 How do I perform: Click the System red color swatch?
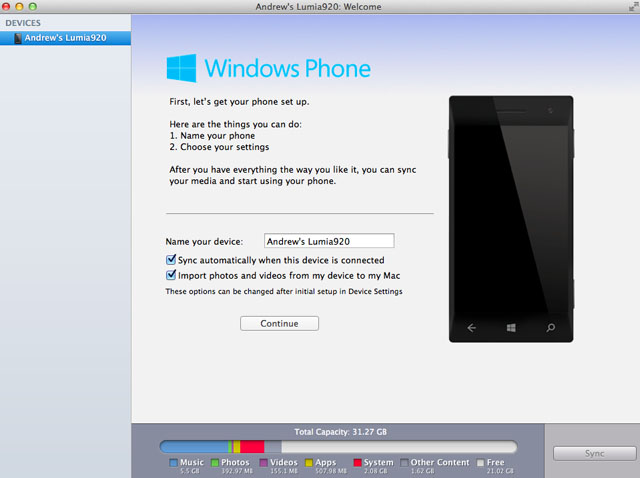click(358, 462)
